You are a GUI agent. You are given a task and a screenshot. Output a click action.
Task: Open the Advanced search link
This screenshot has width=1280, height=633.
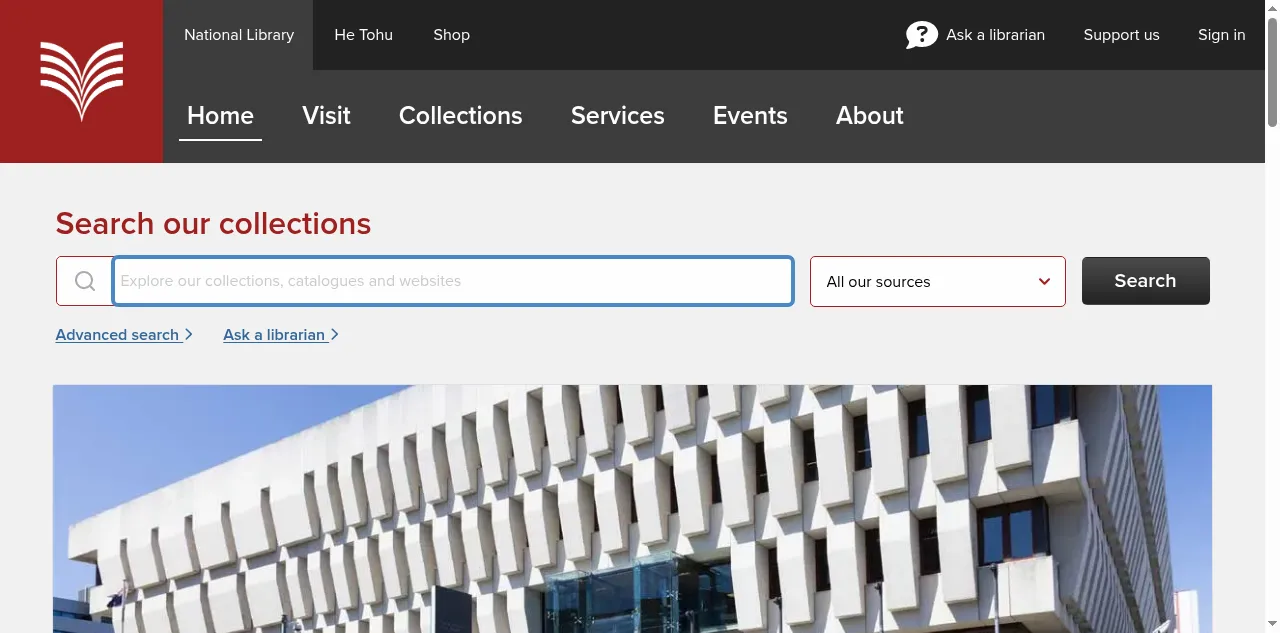124,335
